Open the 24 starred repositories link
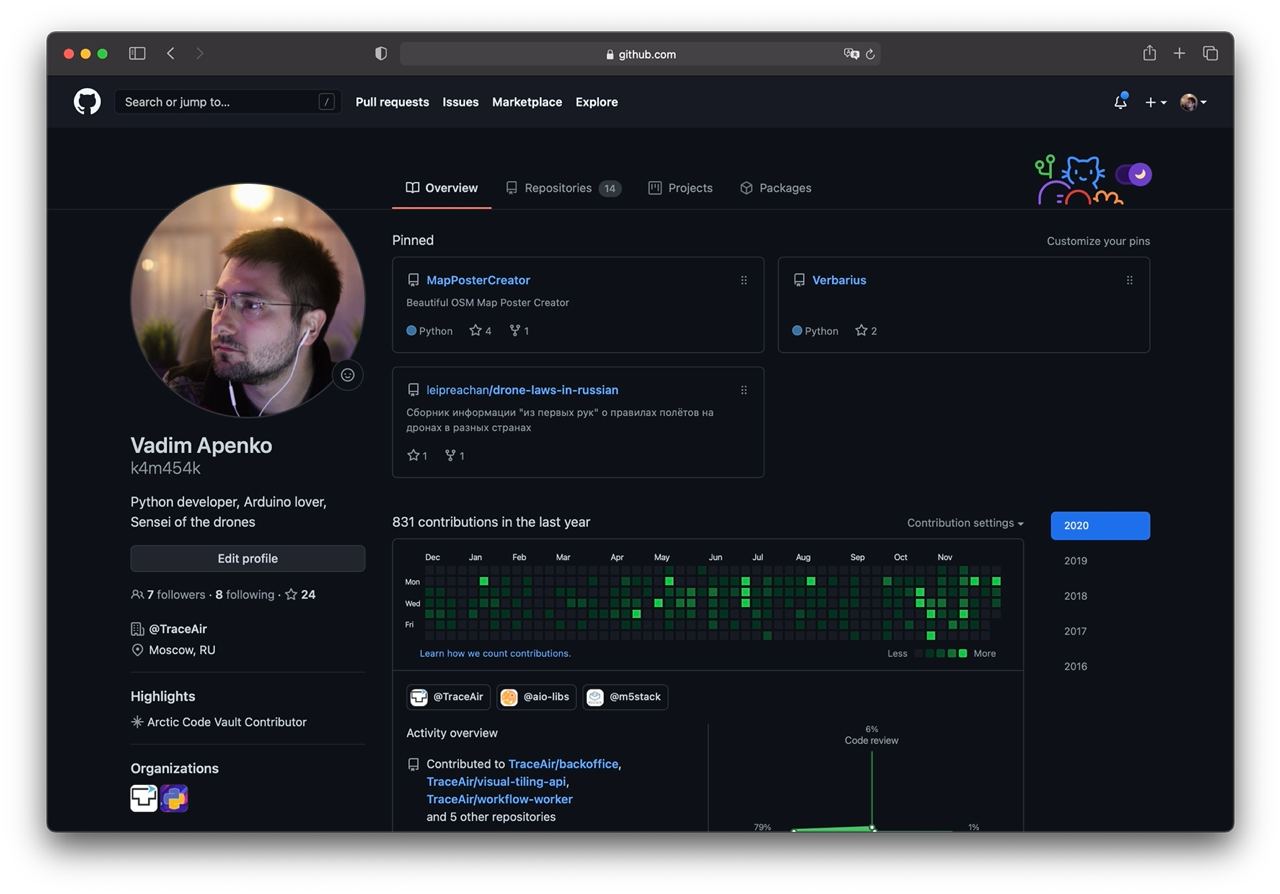This screenshot has height=894, width=1280. click(300, 595)
